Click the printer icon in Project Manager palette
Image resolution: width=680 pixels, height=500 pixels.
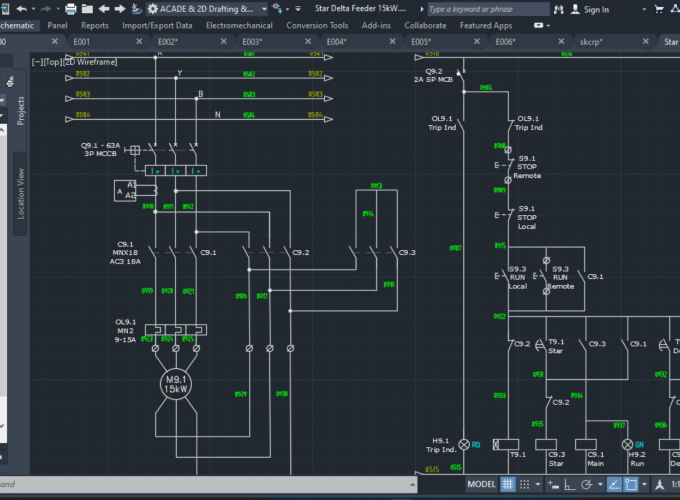coord(10,81)
